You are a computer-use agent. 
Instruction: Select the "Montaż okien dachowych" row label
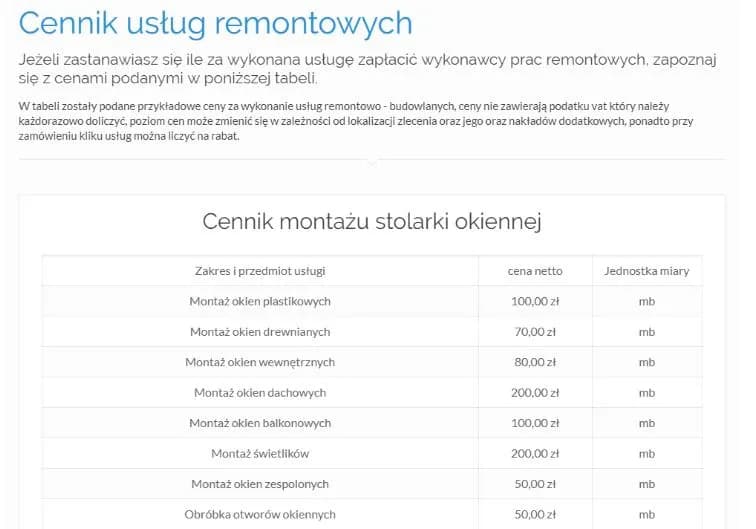pos(260,393)
